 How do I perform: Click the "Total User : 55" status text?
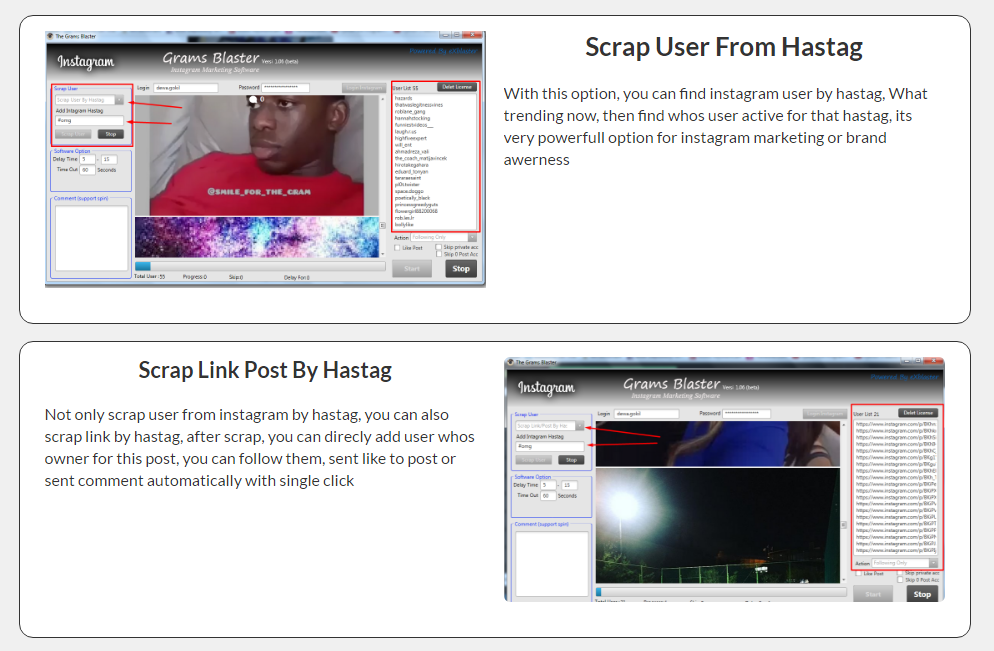point(150,276)
